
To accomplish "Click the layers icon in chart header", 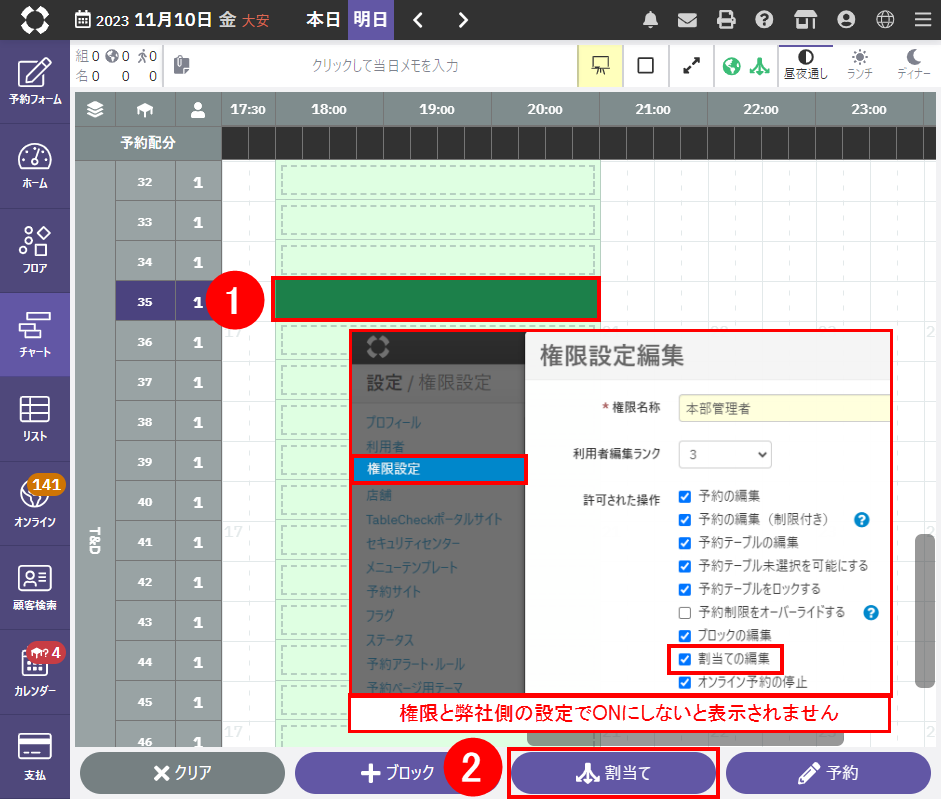I will [95, 109].
